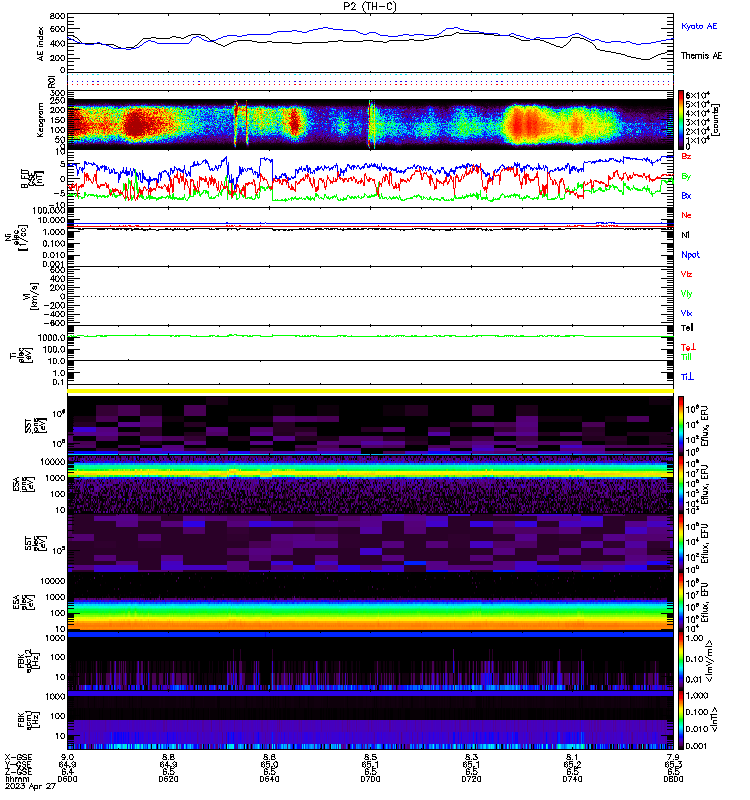Screen dimensions: 750x800
Task: Select the blue Npot legend label
Action: click(x=690, y=255)
